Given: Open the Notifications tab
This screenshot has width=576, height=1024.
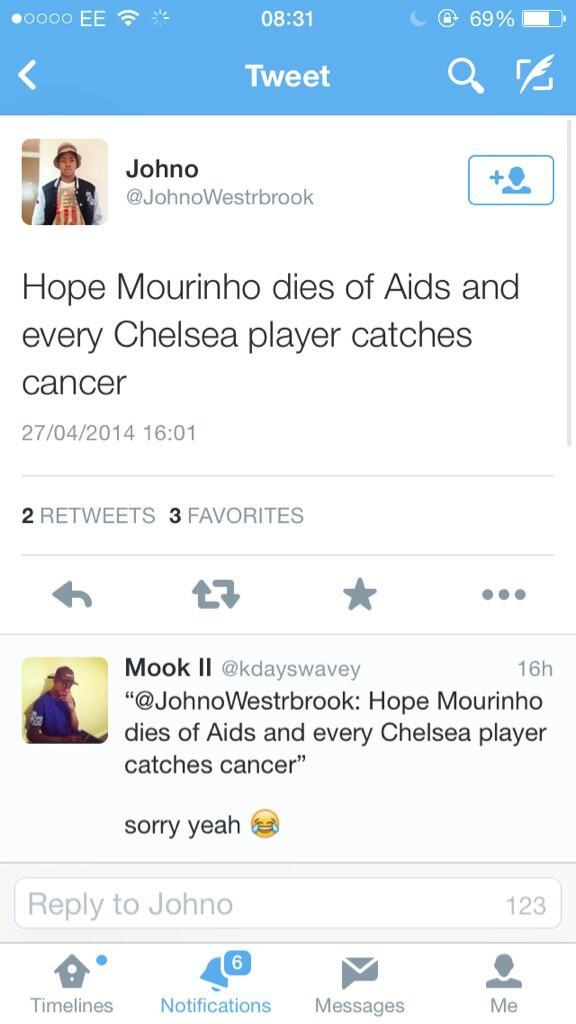Looking at the screenshot, I should (216, 985).
